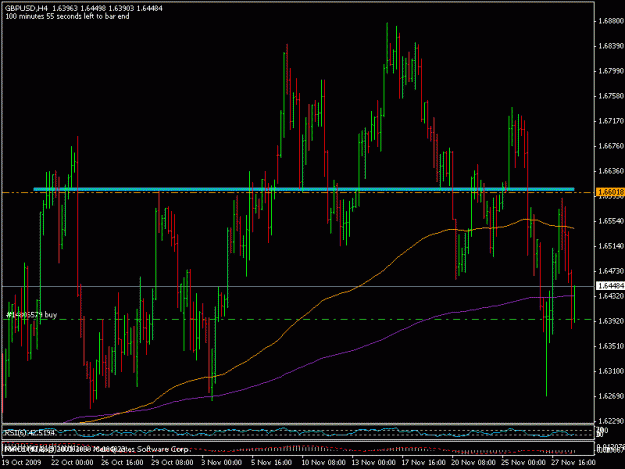The width and height of the screenshot is (625, 469).
Task: Click the orange 1.66018 price label
Action: coord(610,192)
